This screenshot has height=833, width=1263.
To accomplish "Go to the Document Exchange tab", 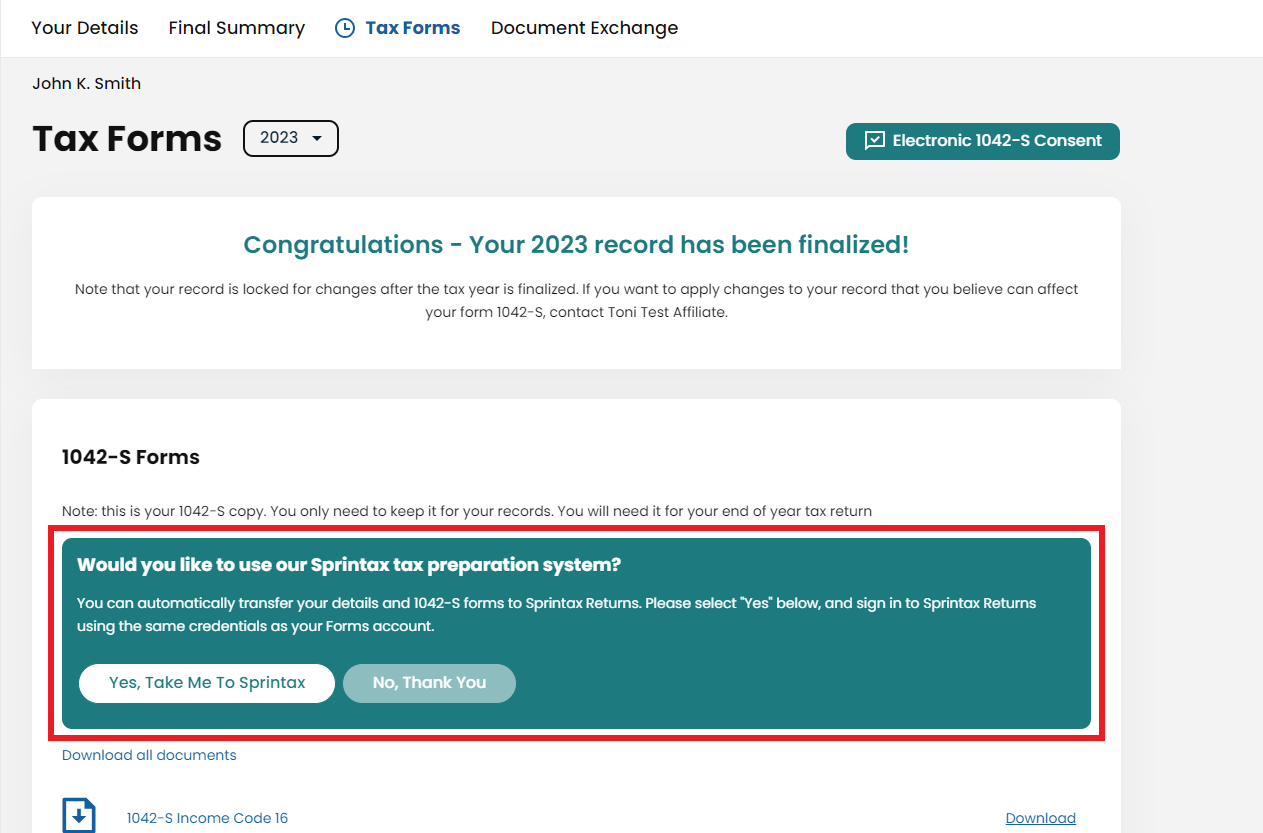I will 584,28.
